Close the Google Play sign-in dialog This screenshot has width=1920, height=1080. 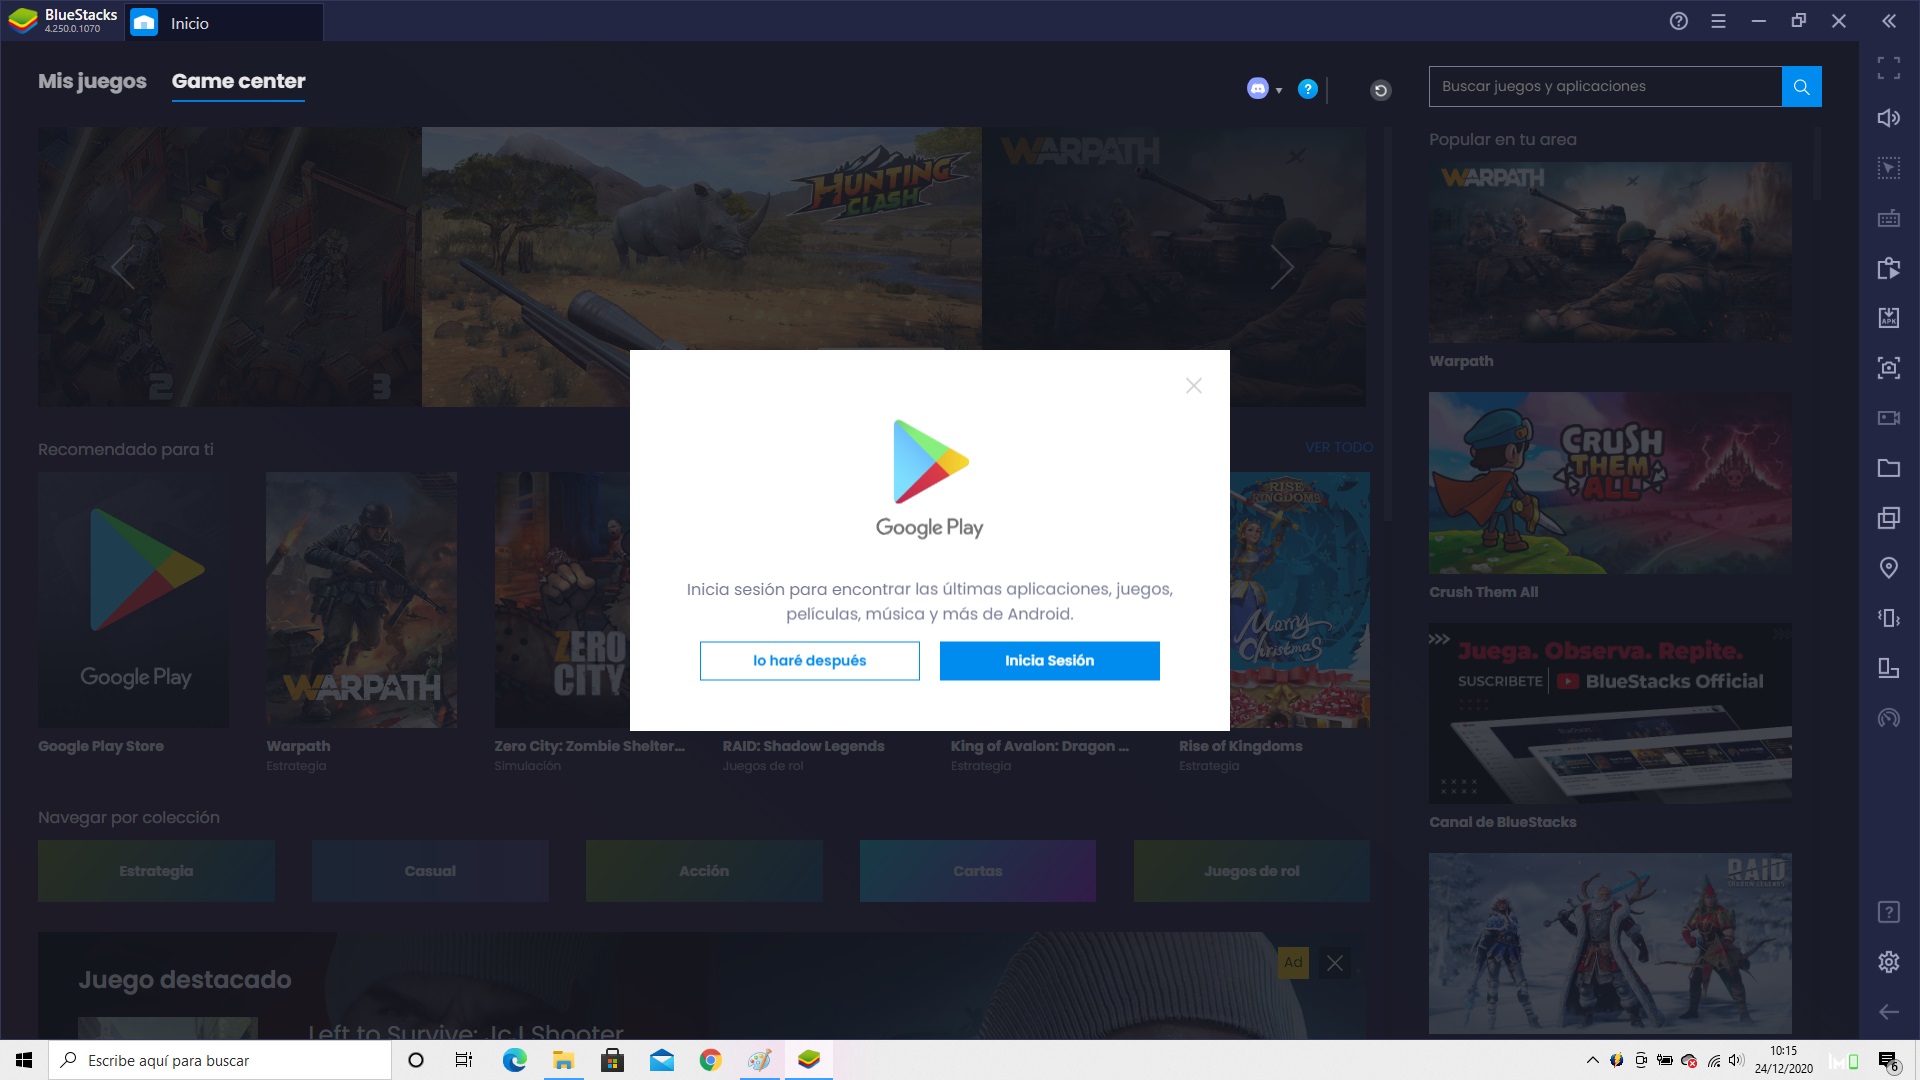pos(1193,386)
